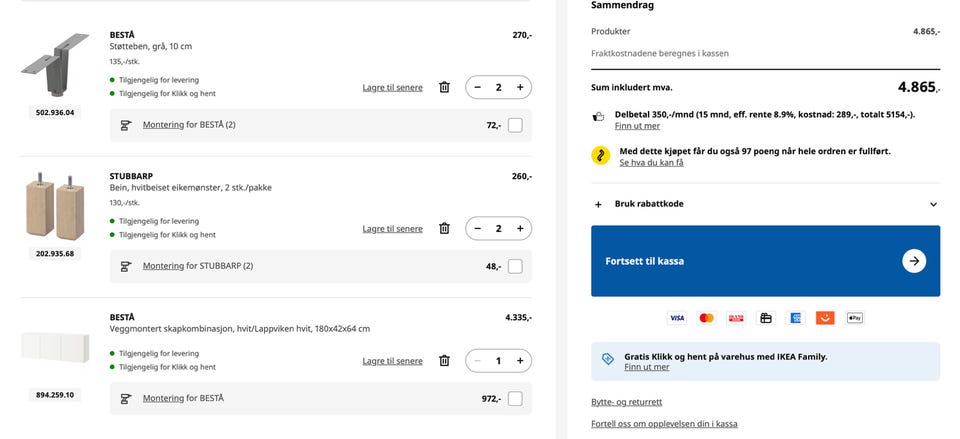Screen dimensions: 960x439
Task: Open STUBBARP legs product thumbnail
Action: click(55, 205)
